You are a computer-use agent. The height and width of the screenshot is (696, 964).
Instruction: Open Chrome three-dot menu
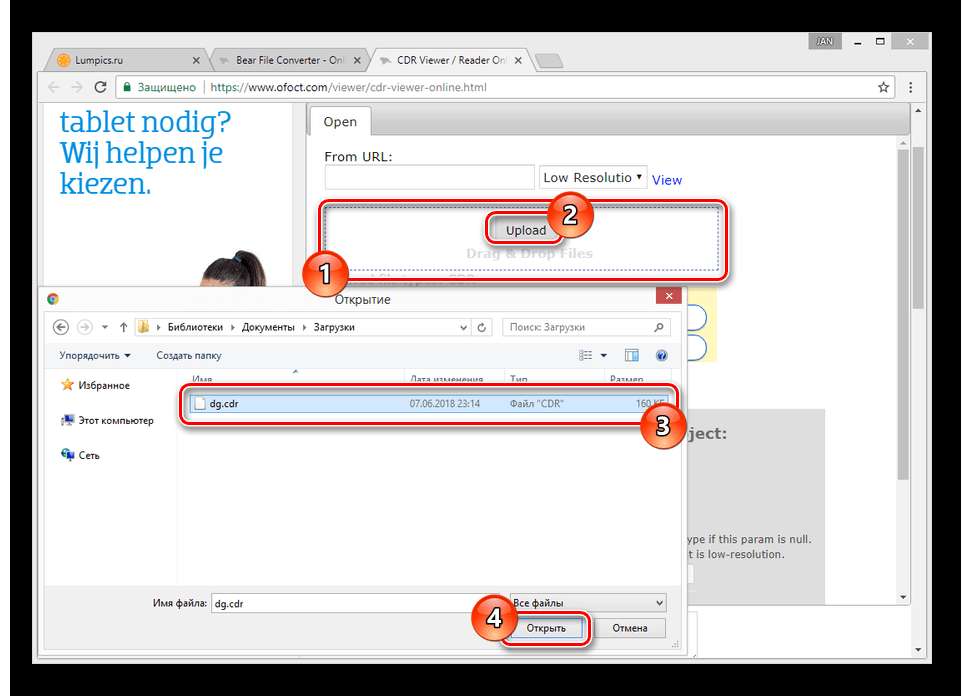coord(911,87)
